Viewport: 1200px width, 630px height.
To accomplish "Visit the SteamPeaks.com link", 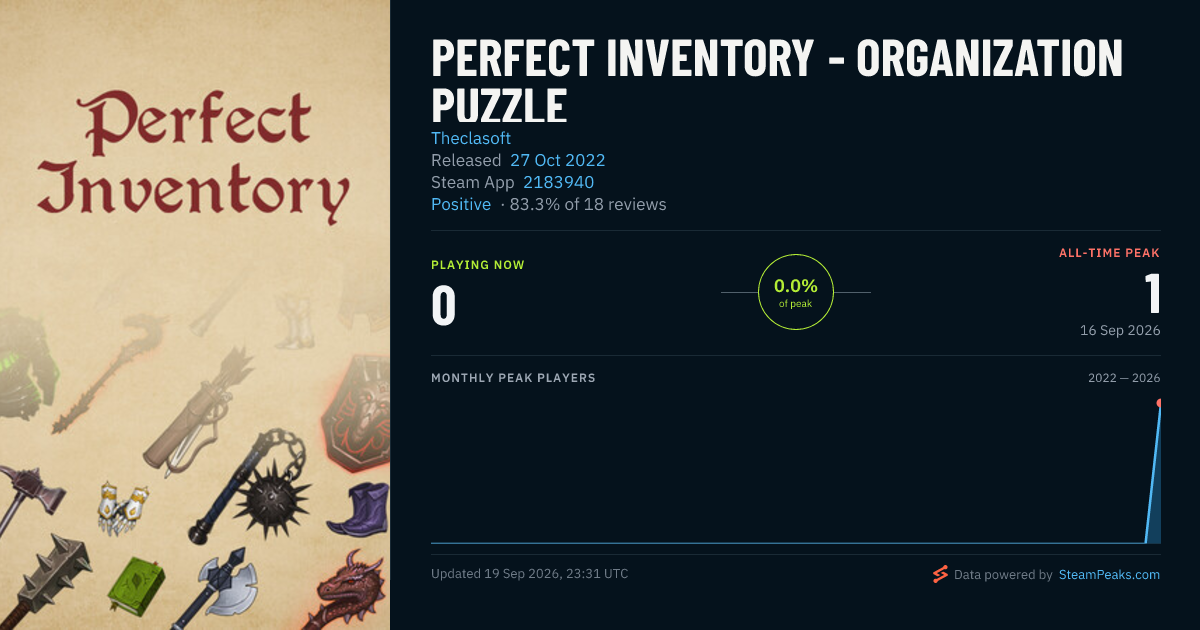I will coord(1110,575).
